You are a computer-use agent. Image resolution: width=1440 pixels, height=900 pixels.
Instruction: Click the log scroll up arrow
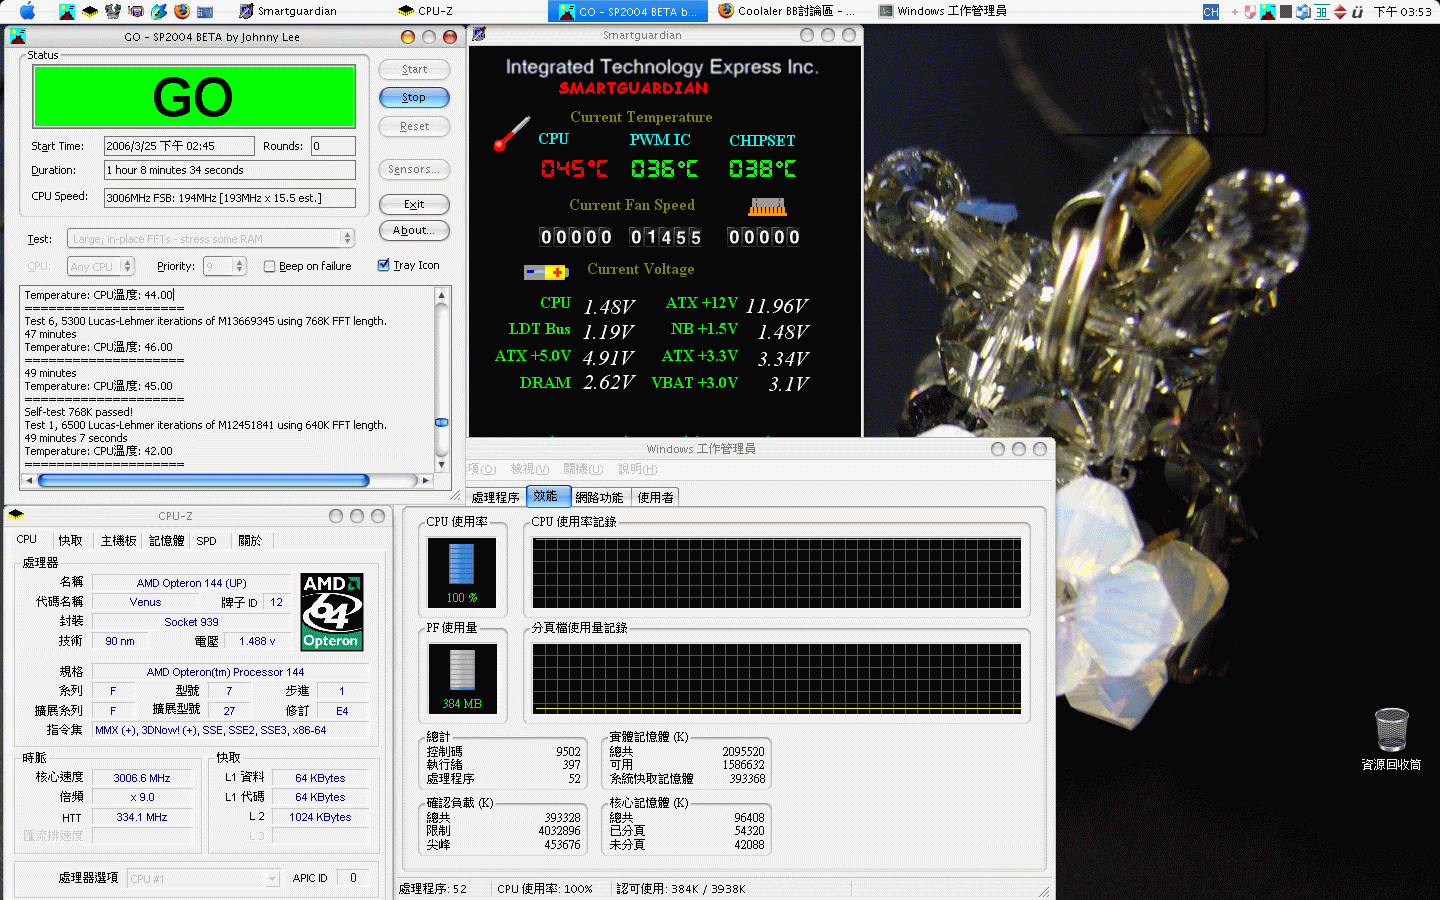(x=441, y=296)
